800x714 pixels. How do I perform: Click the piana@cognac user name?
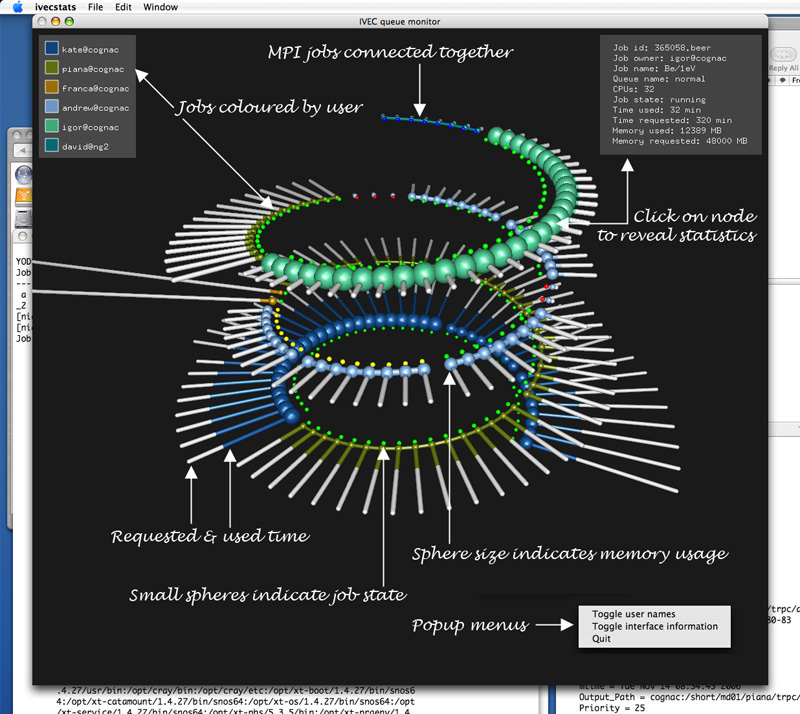(x=93, y=69)
